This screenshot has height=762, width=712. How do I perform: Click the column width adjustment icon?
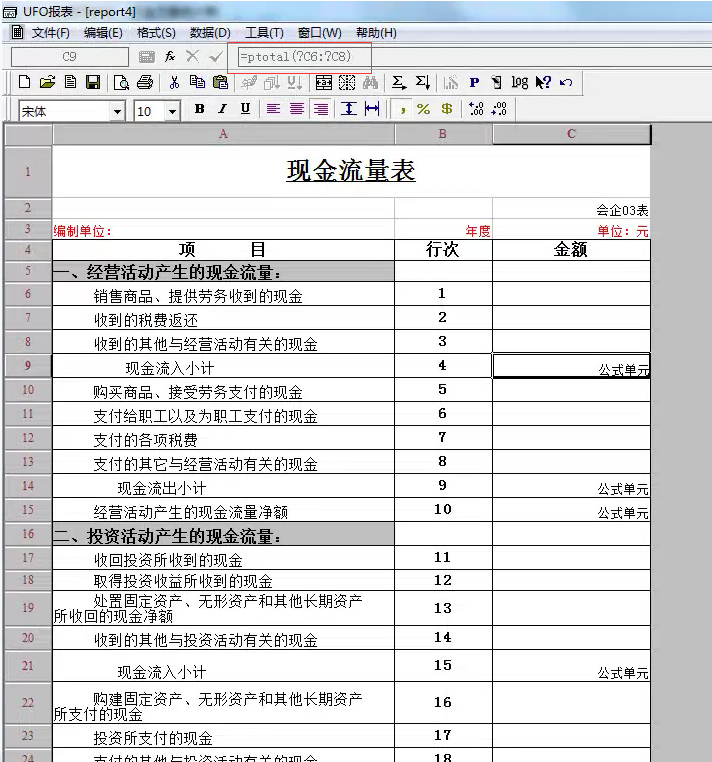pos(372,108)
